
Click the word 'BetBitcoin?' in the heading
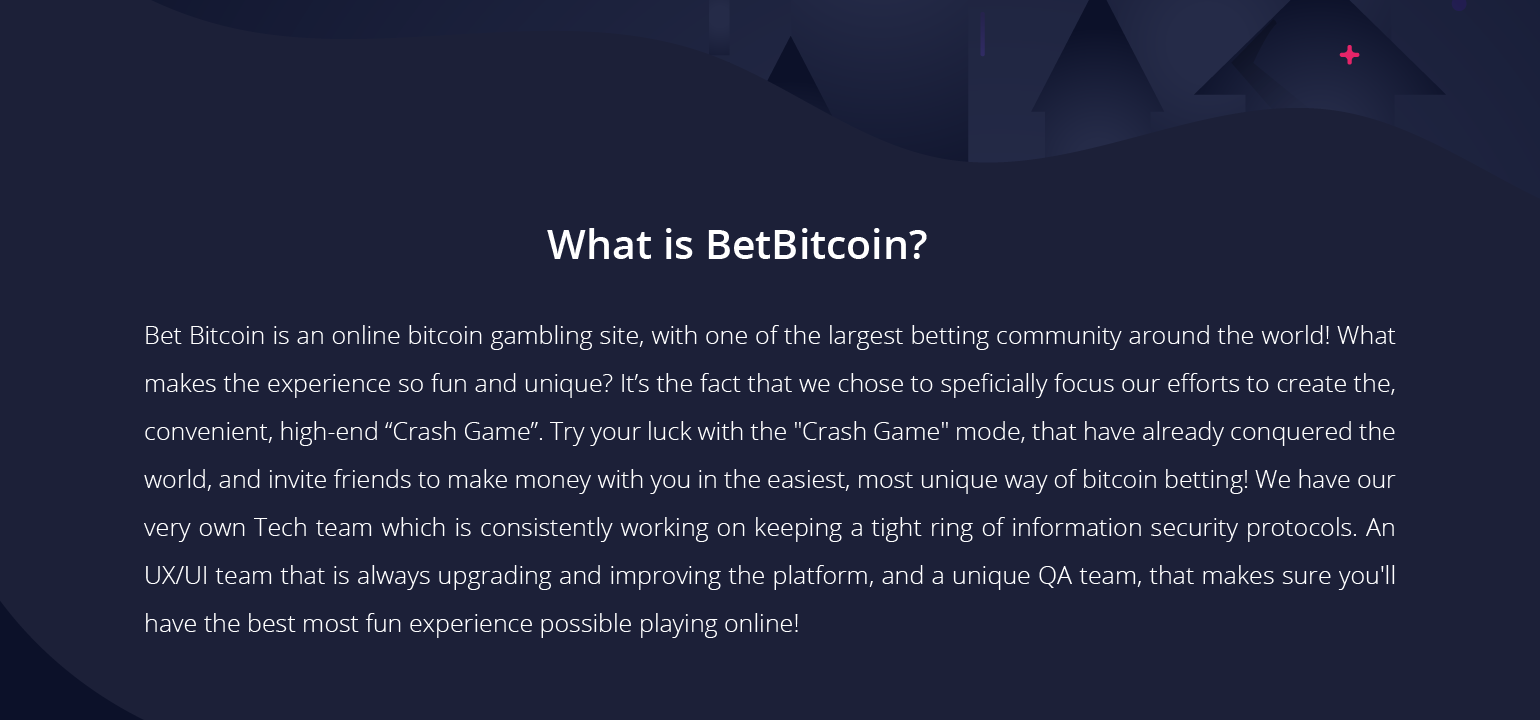[817, 245]
